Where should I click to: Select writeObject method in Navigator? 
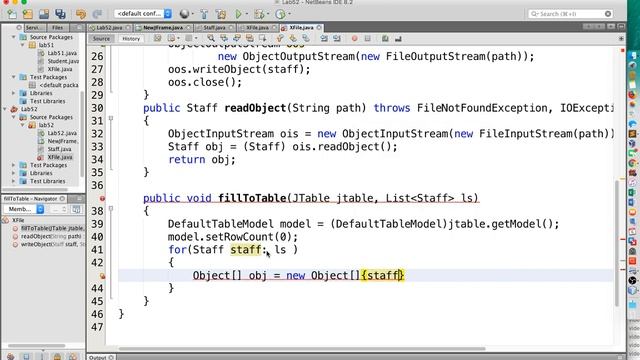52,244
